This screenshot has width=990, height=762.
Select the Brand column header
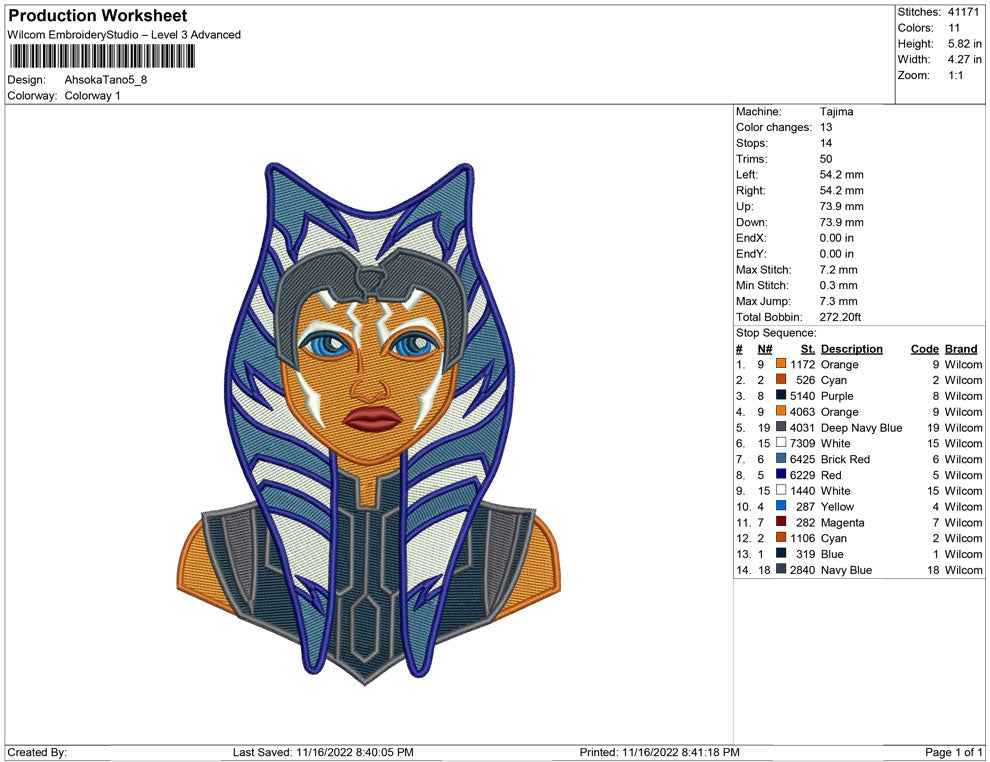pyautogui.click(x=961, y=348)
